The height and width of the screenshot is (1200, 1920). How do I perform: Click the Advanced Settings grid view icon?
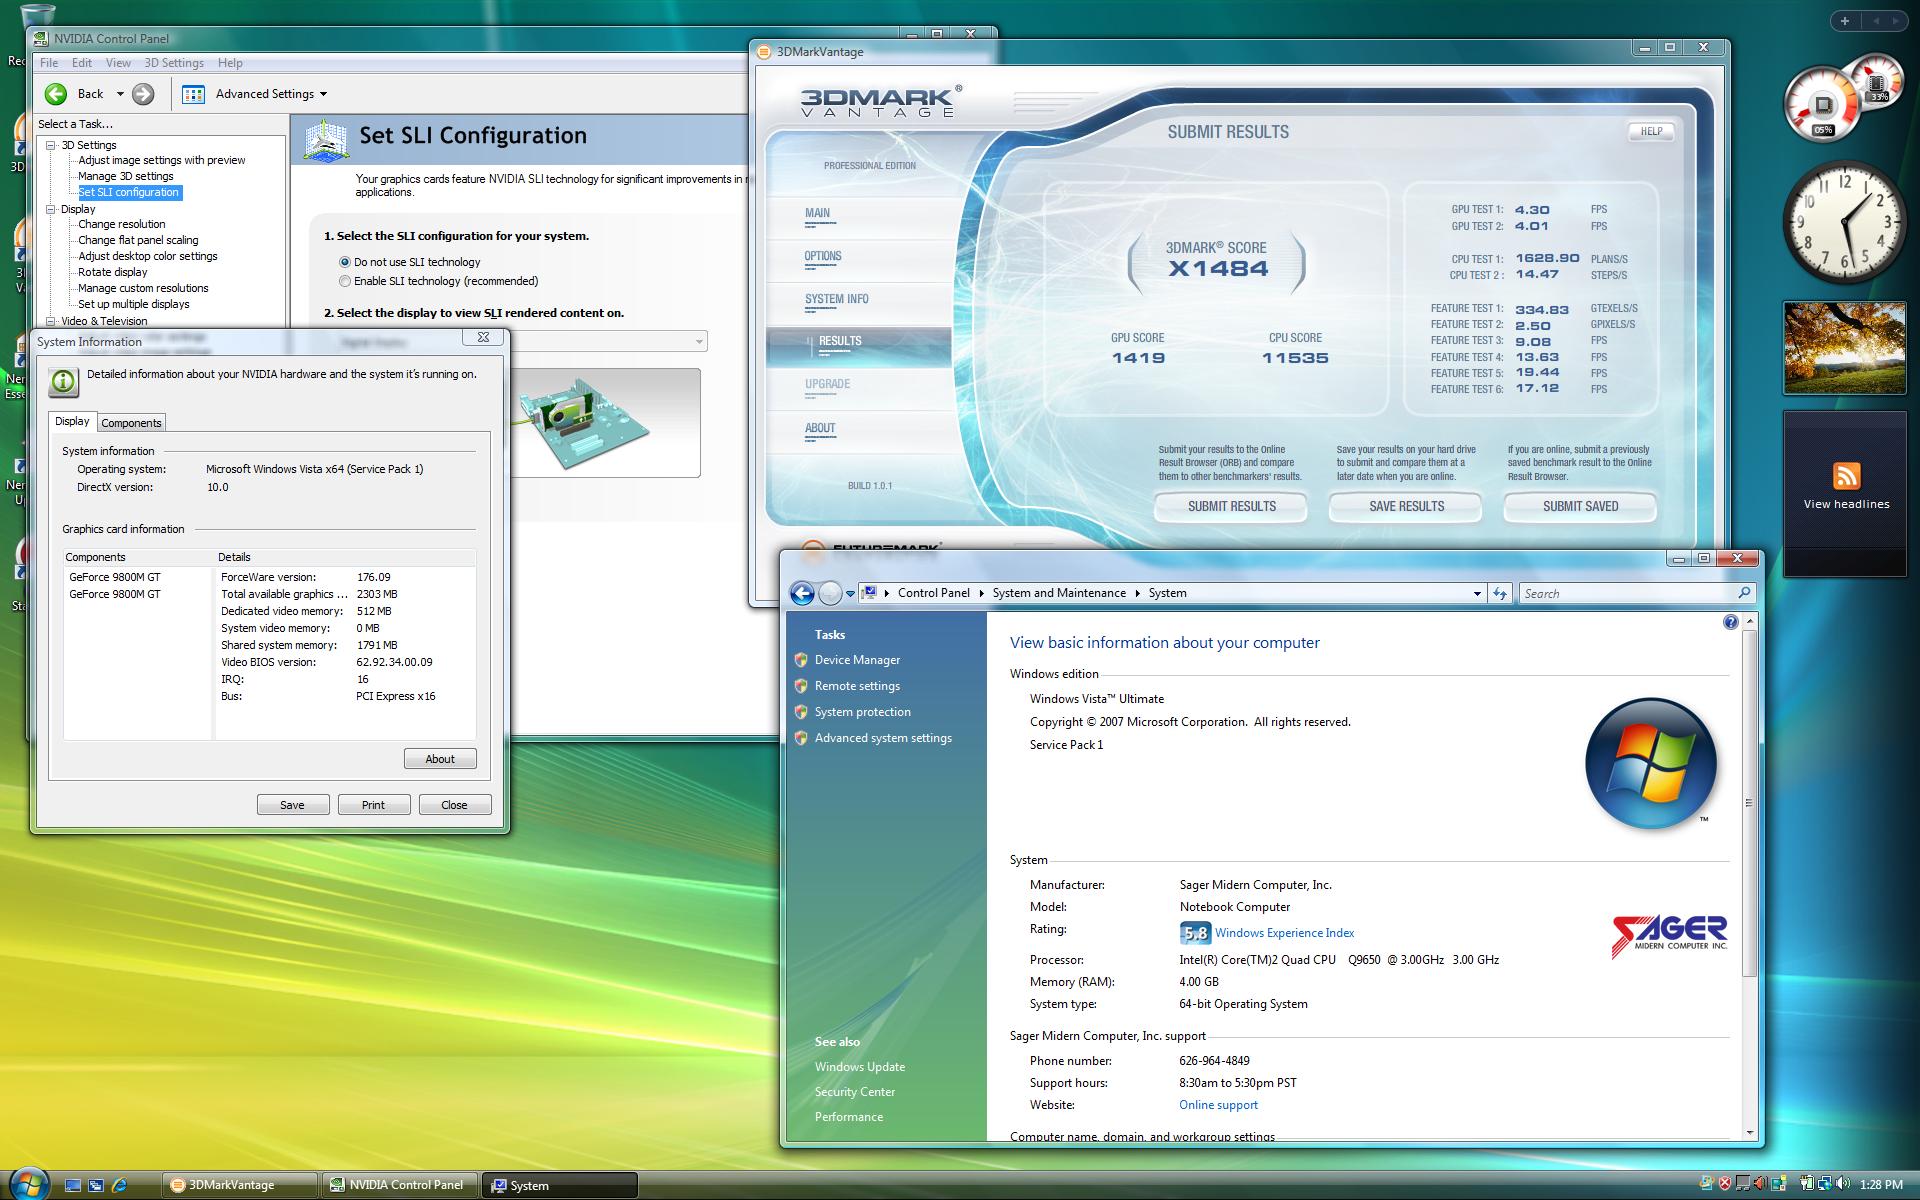[194, 94]
